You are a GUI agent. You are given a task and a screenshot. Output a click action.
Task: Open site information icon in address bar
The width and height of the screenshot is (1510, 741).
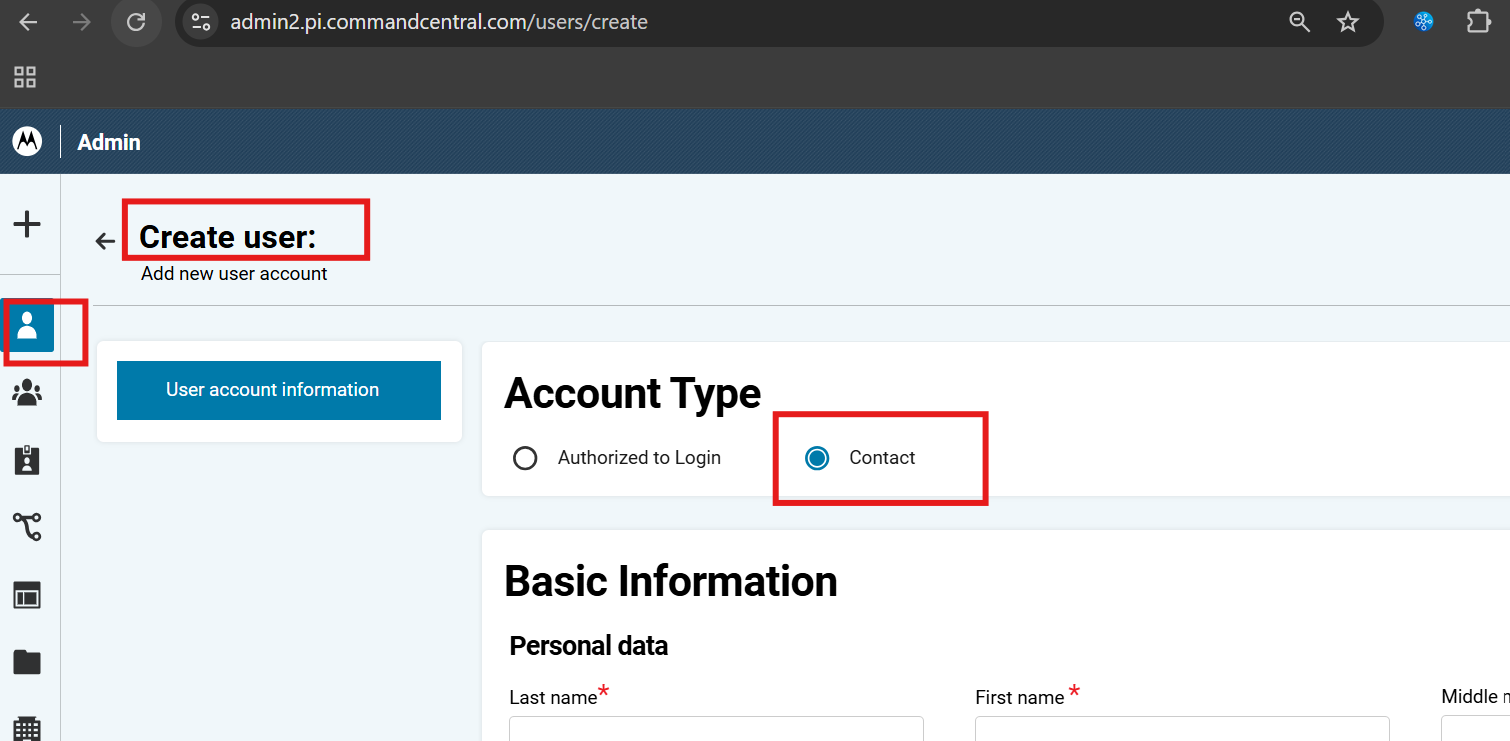pos(201,22)
